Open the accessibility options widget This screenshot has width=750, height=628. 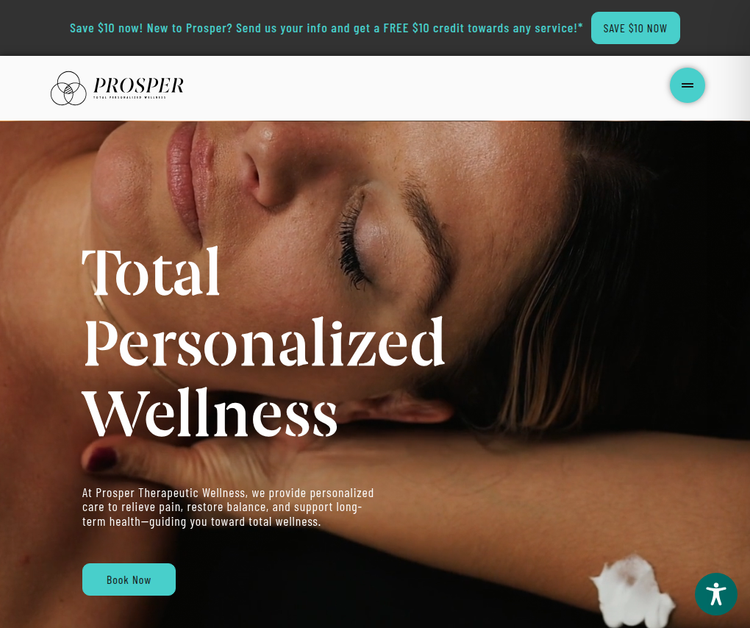click(716, 594)
